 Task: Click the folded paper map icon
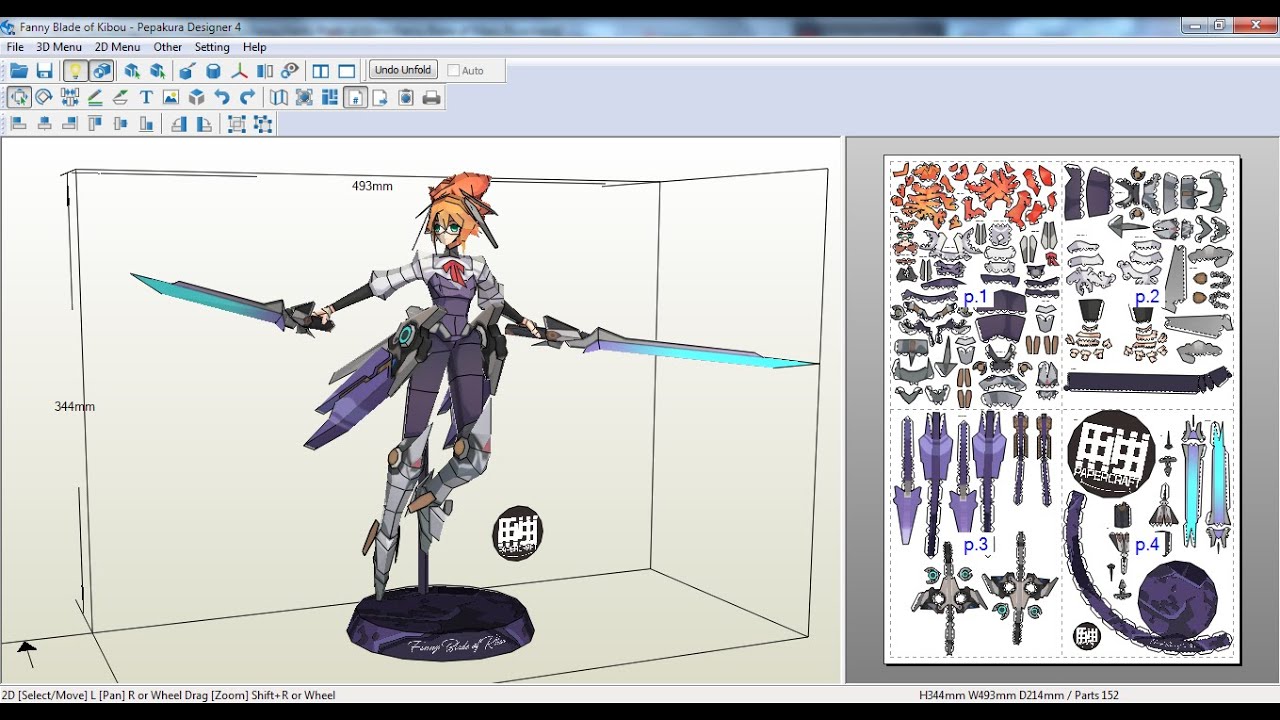tap(279, 97)
